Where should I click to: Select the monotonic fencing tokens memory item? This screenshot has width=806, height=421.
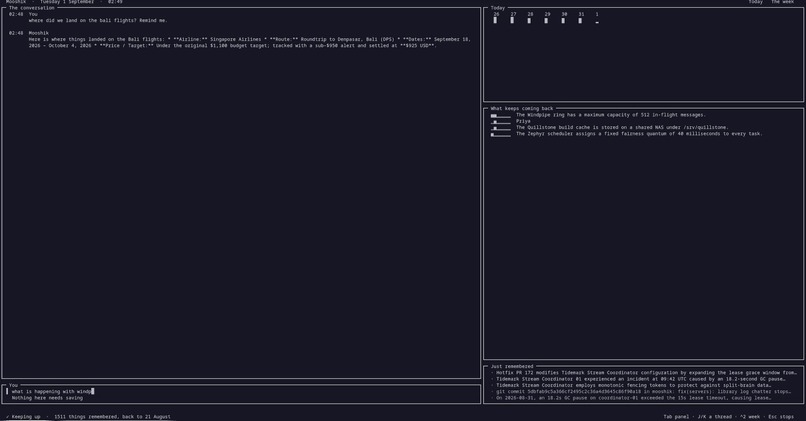coord(631,385)
